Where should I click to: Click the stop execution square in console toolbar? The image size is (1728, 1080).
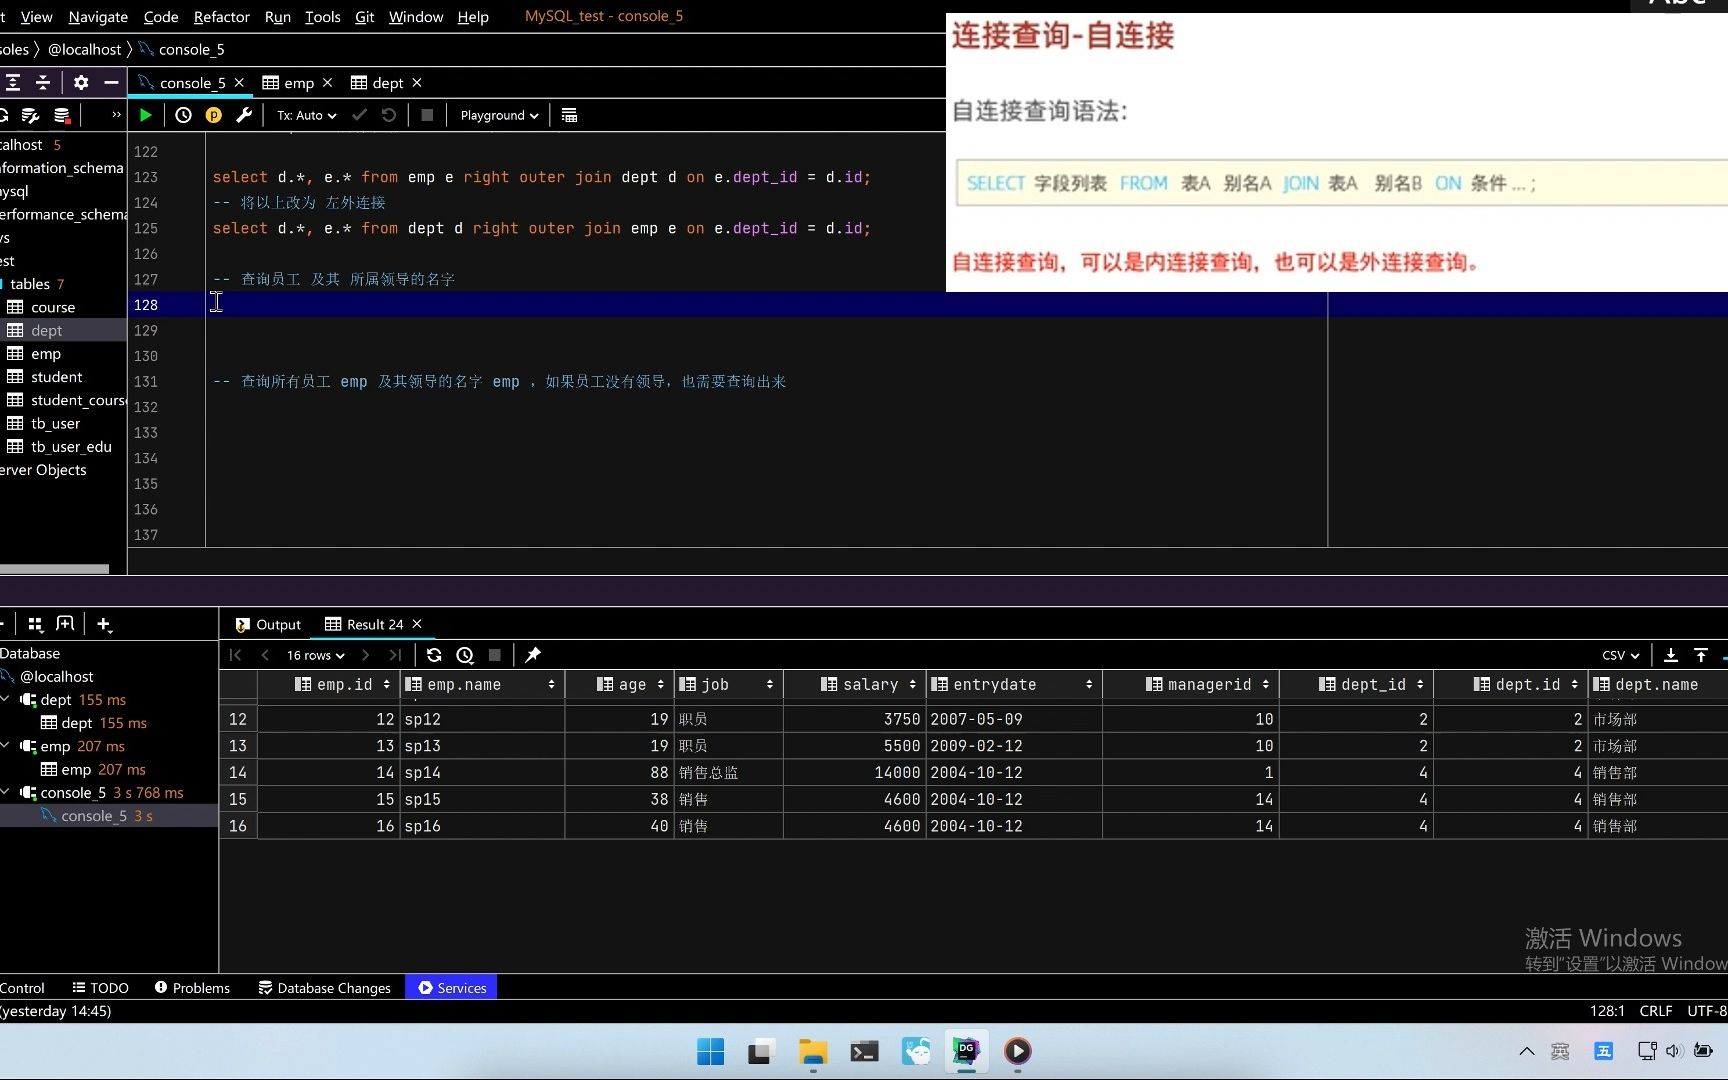[x=427, y=115]
